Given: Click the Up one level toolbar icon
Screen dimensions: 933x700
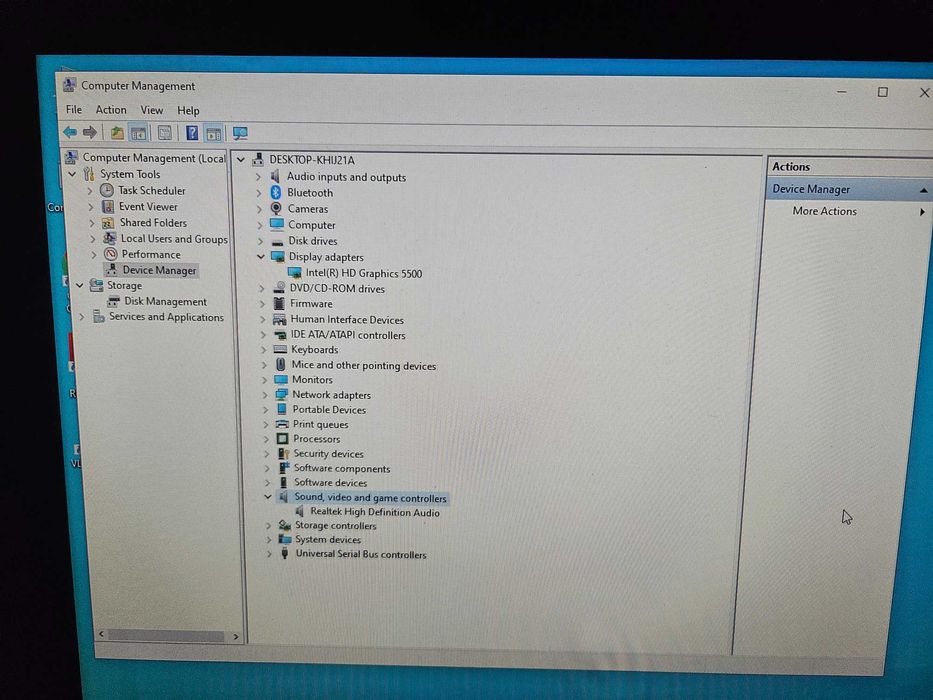Looking at the screenshot, I should pos(117,133).
